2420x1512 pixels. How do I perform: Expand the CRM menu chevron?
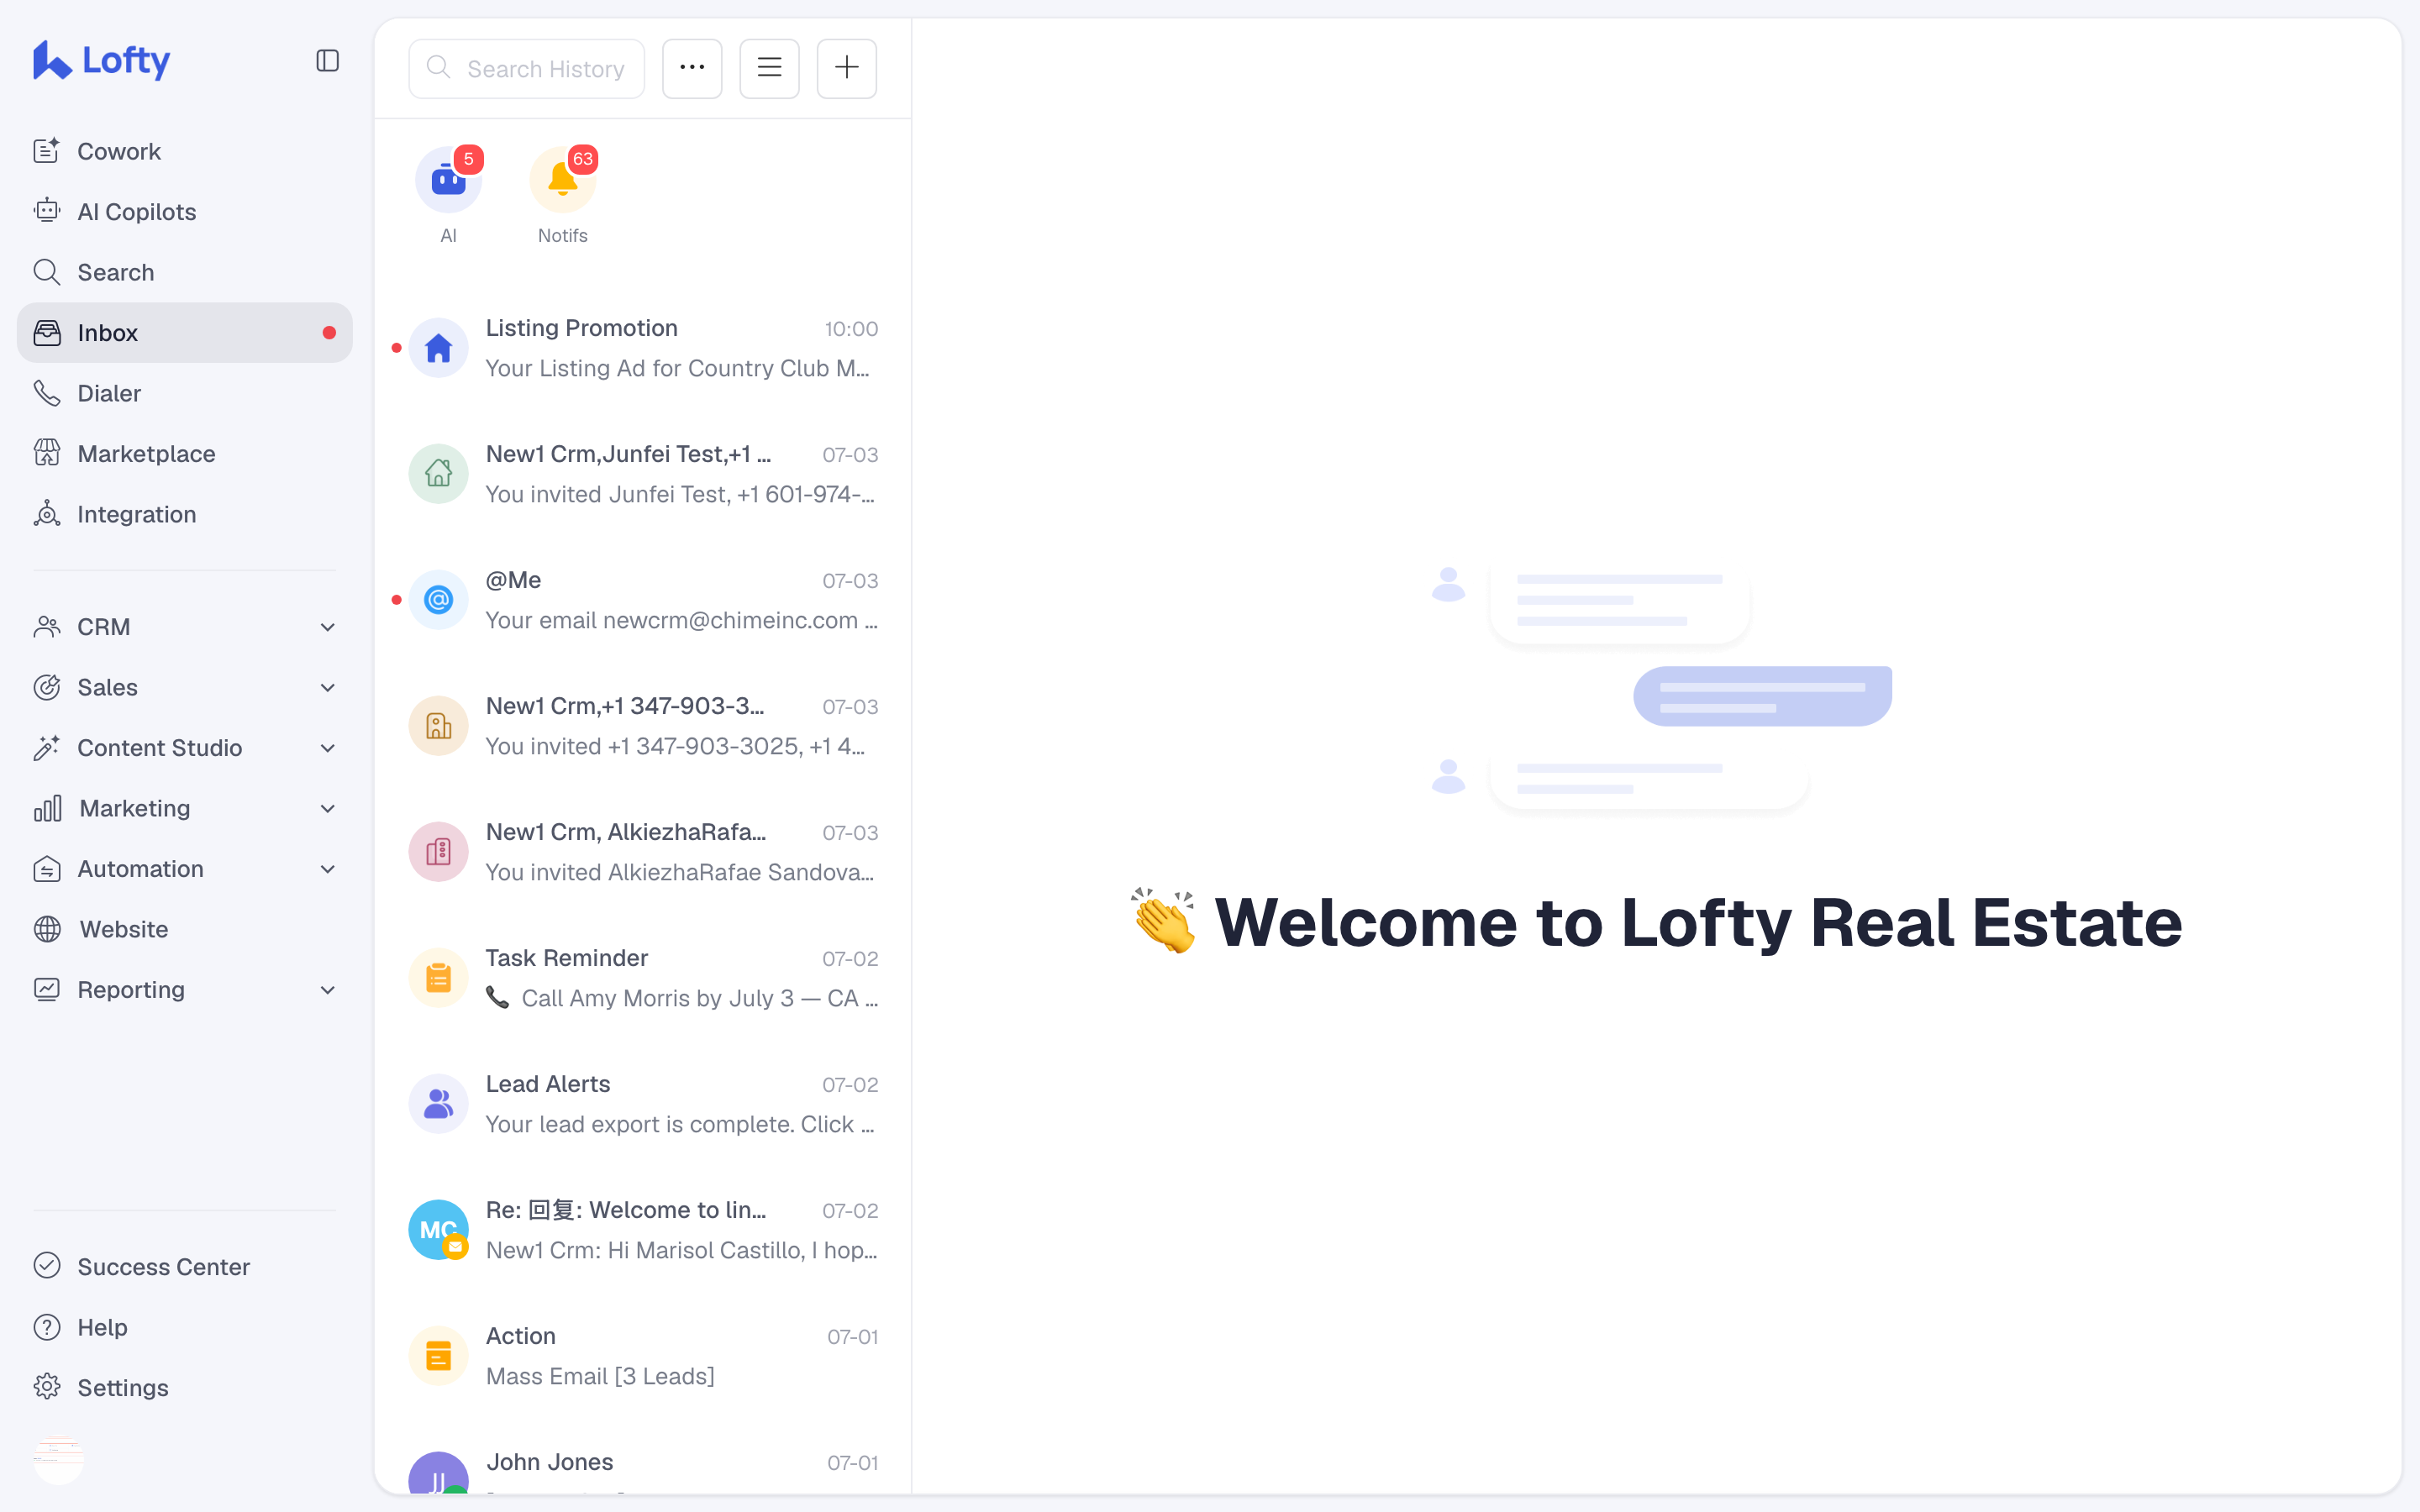tap(327, 627)
